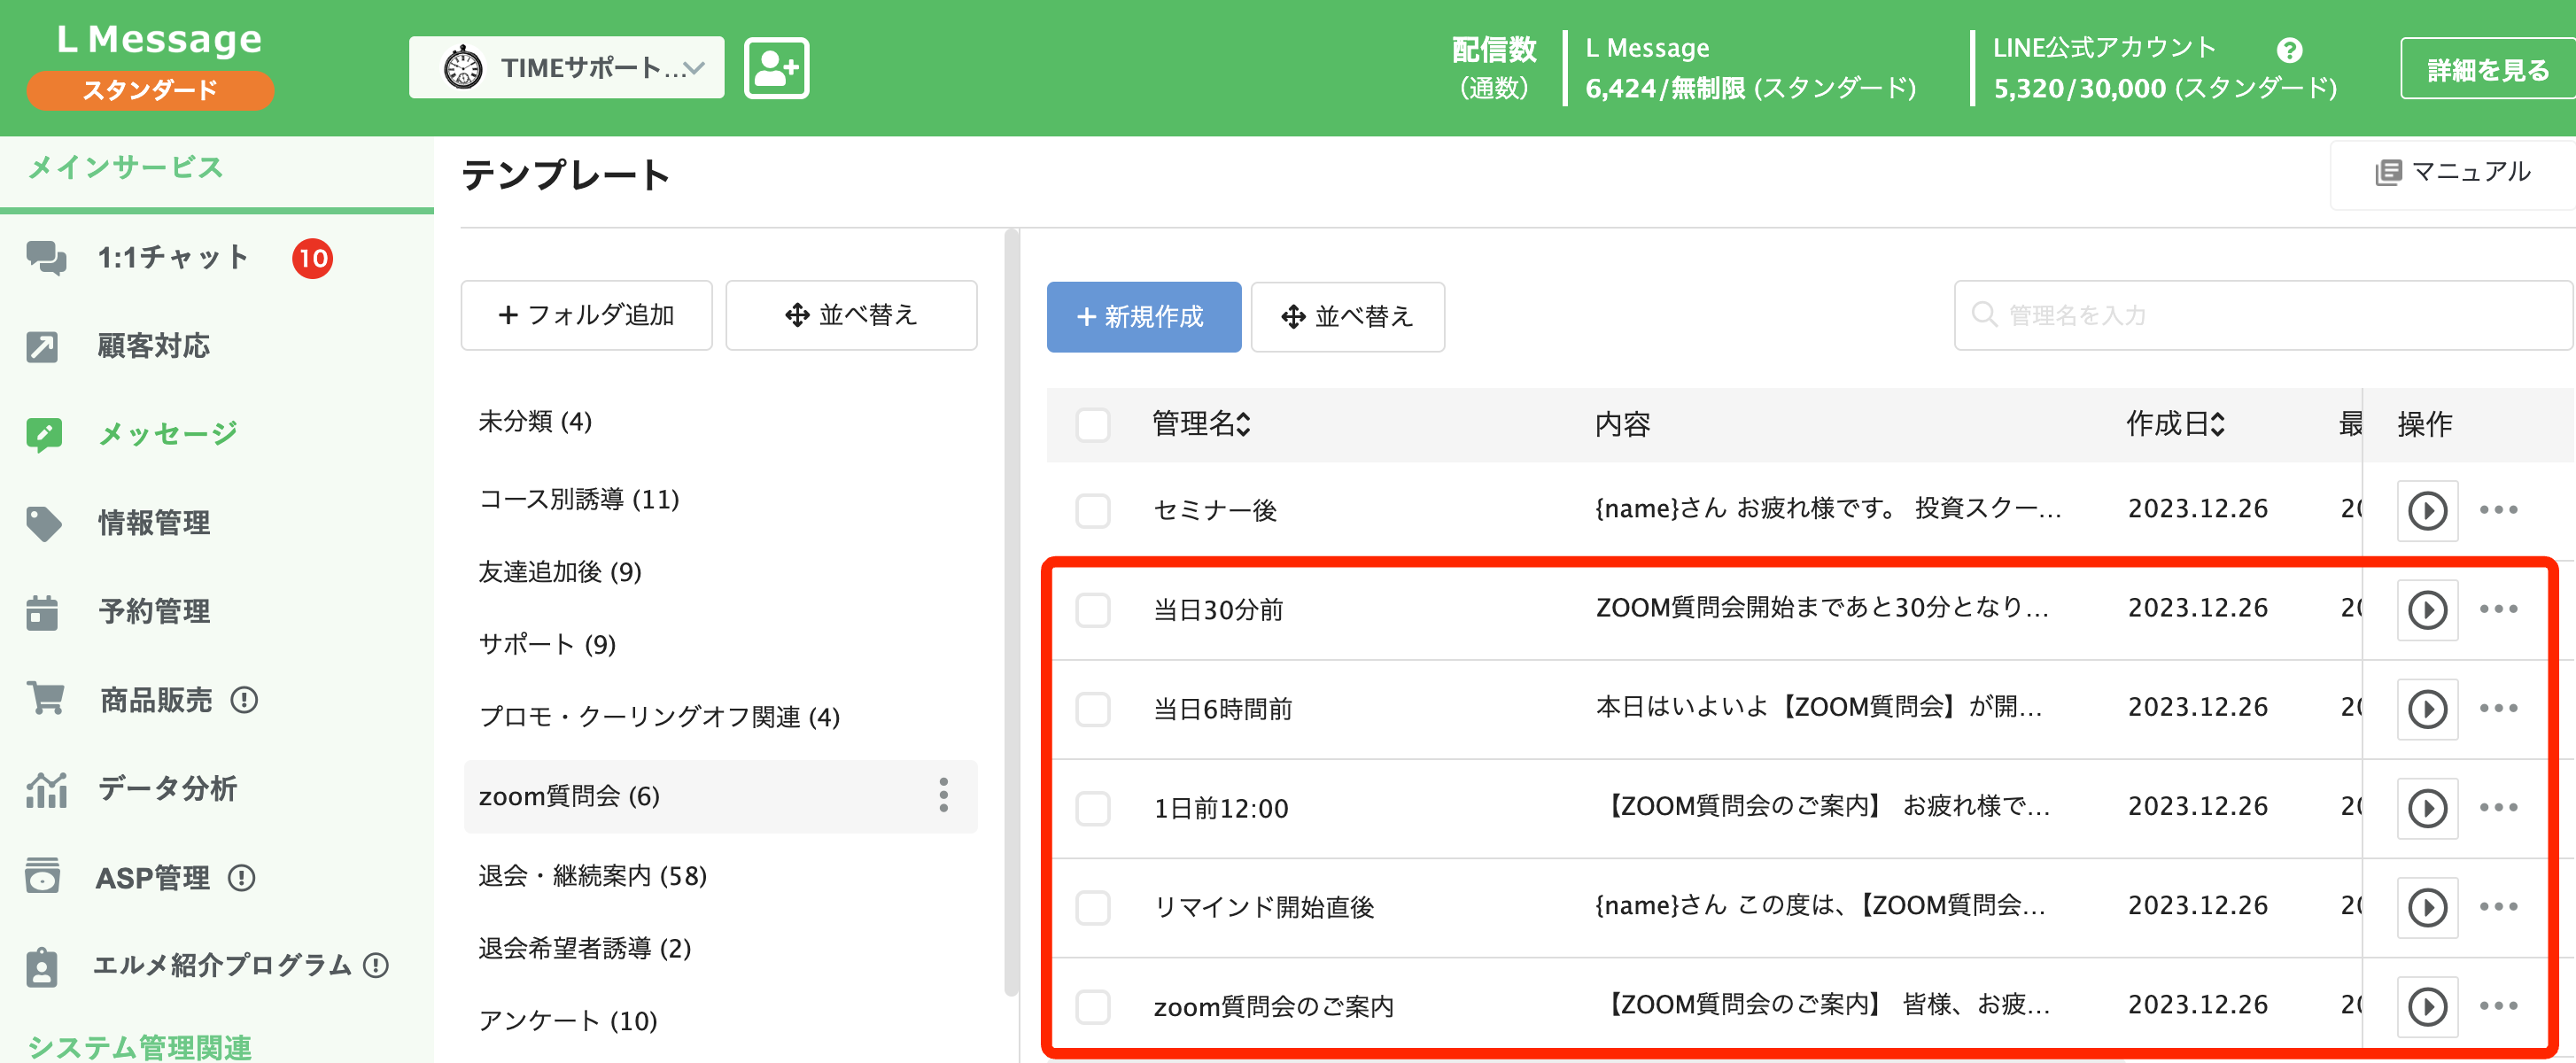
Task: Check the 当日6時間前 row checkbox
Action: click(1093, 709)
